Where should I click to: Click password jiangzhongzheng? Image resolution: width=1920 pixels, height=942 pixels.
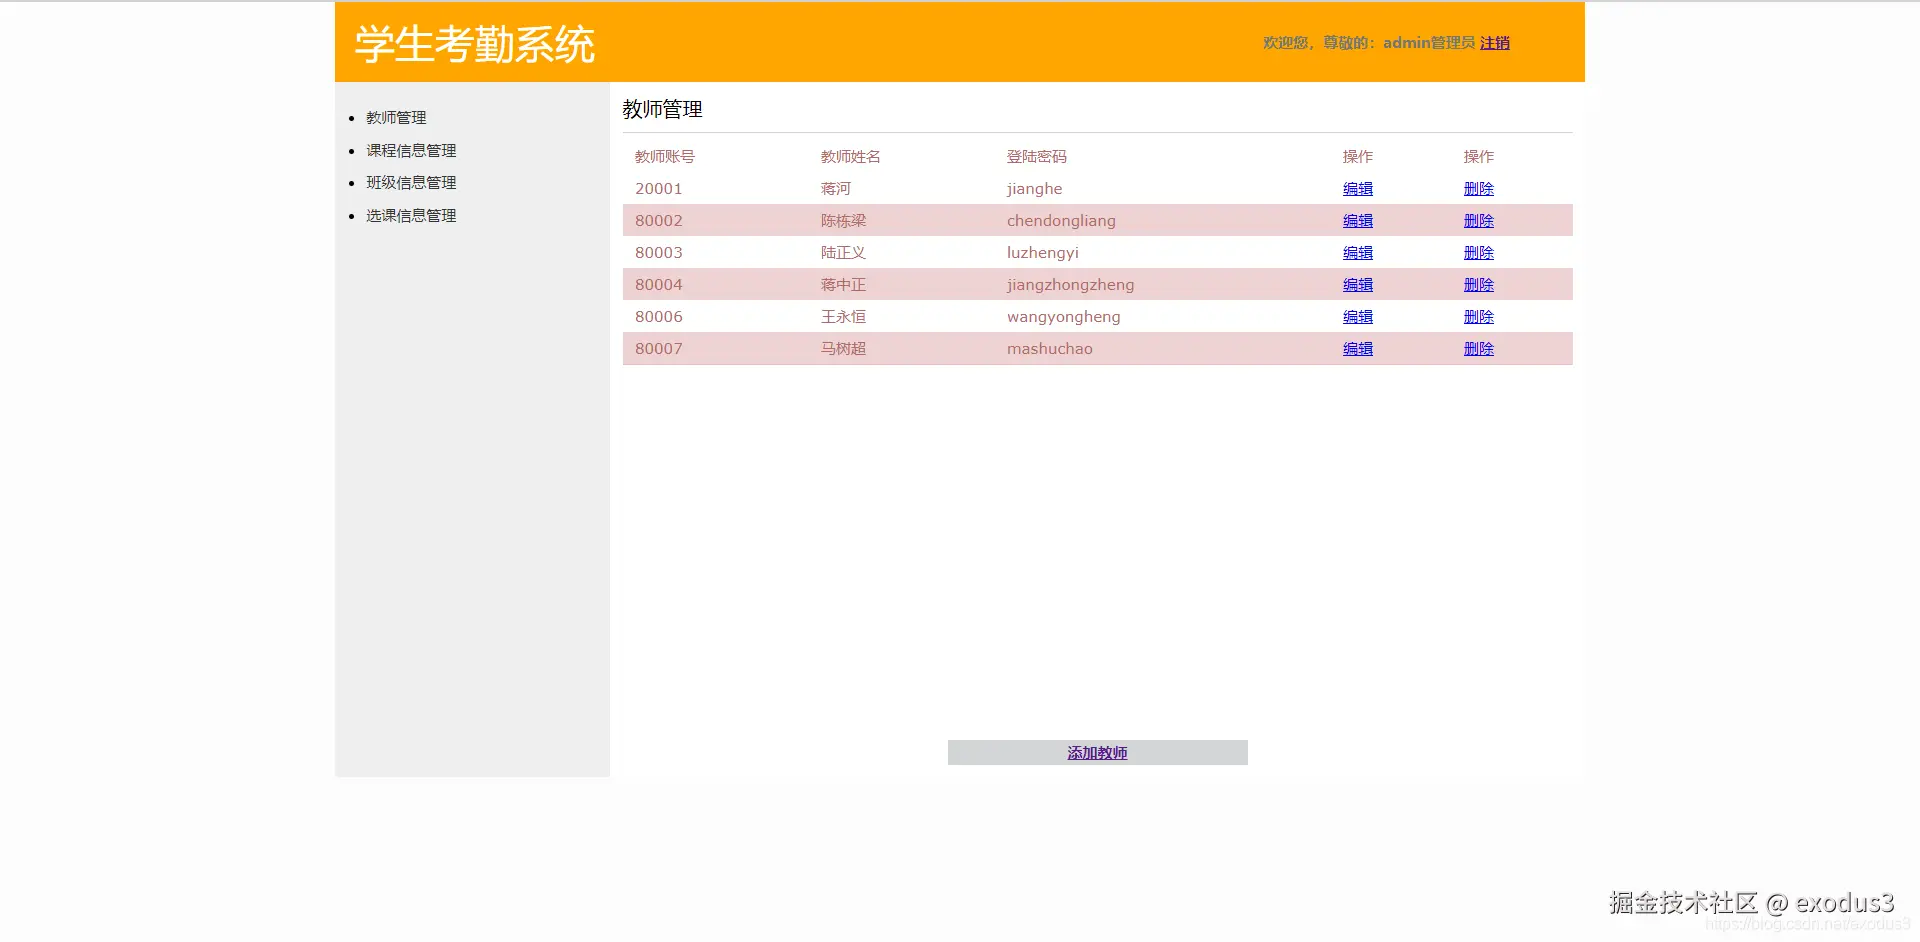[1071, 285]
